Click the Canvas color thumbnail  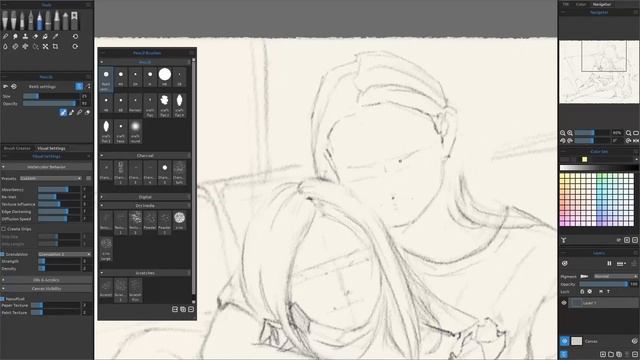[x=576, y=341]
